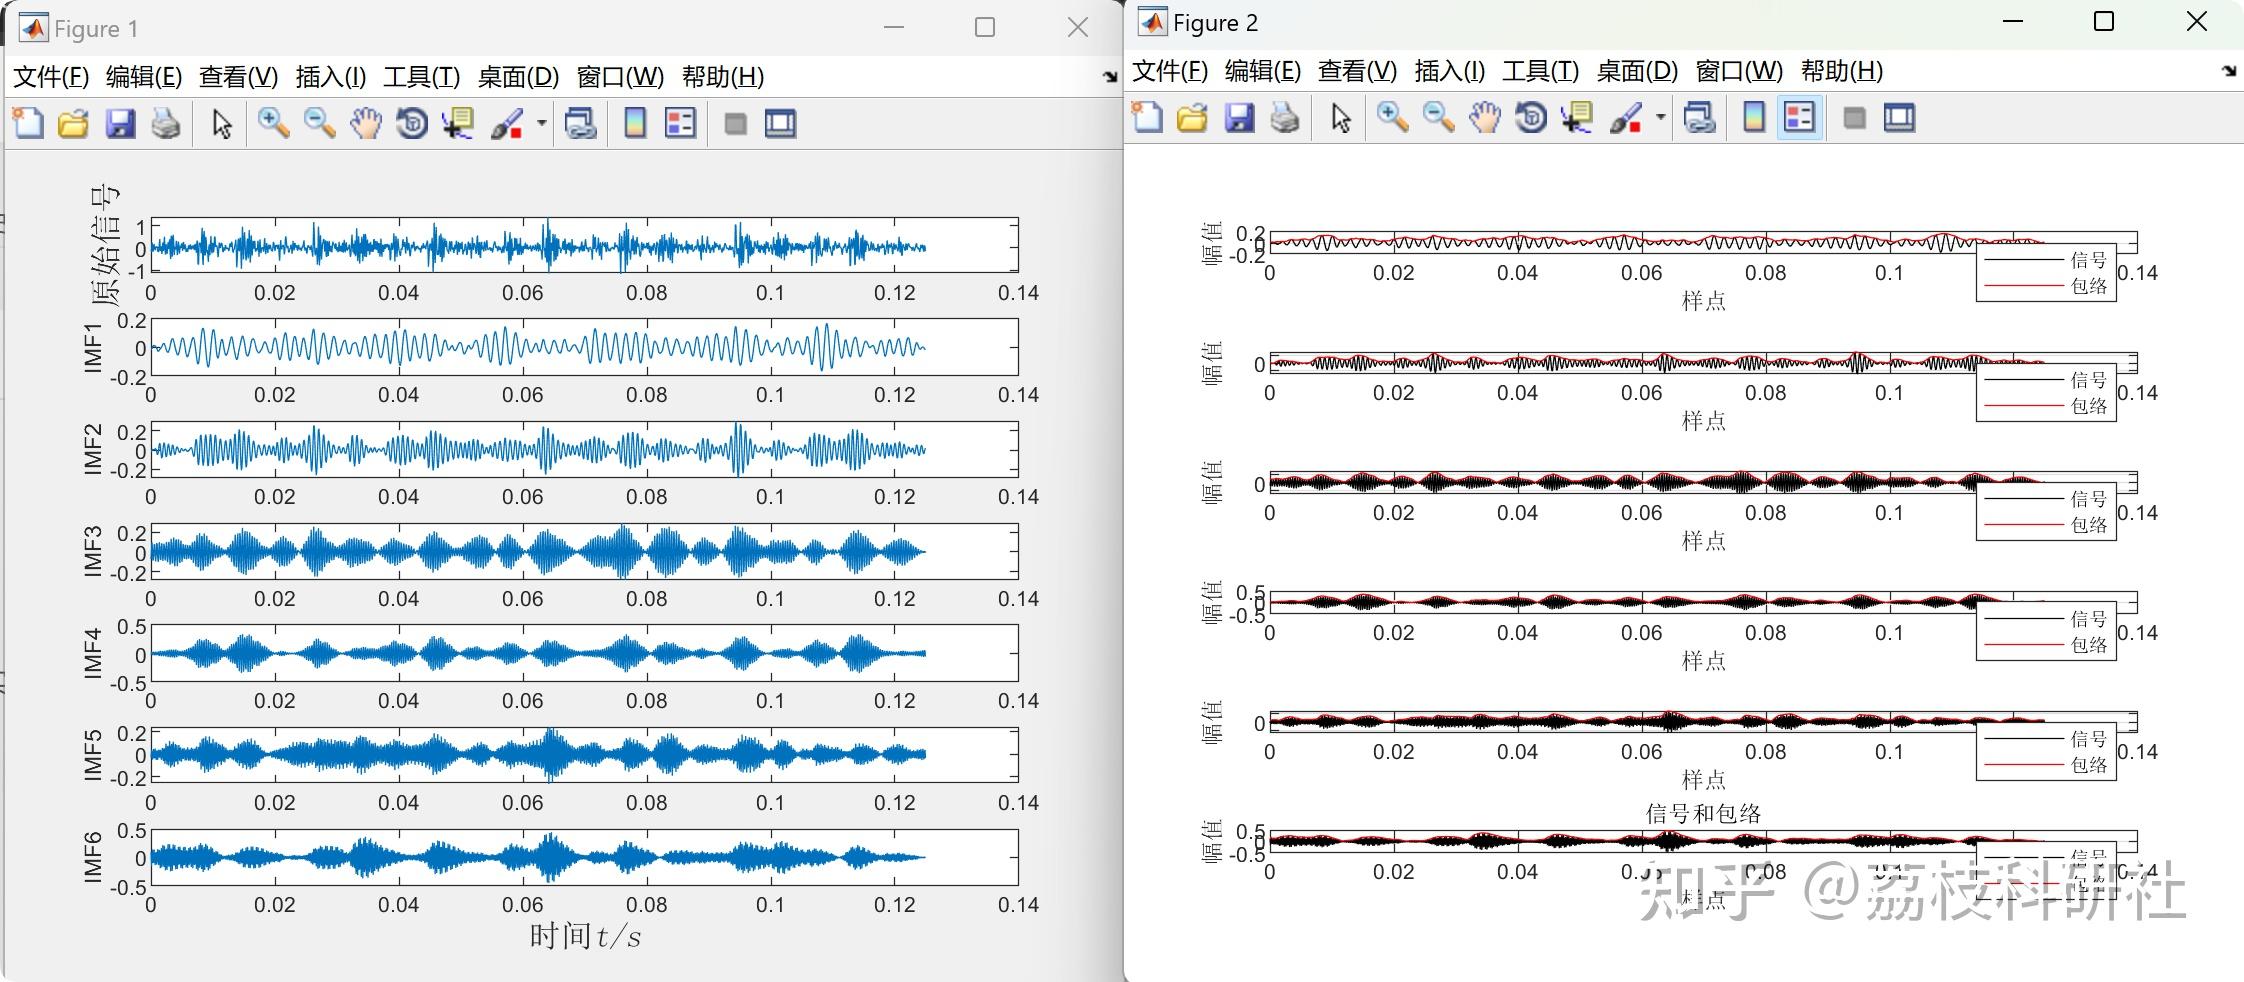Insert a colorbar in Figure 1
This screenshot has height=982, width=2244.
(x=633, y=122)
